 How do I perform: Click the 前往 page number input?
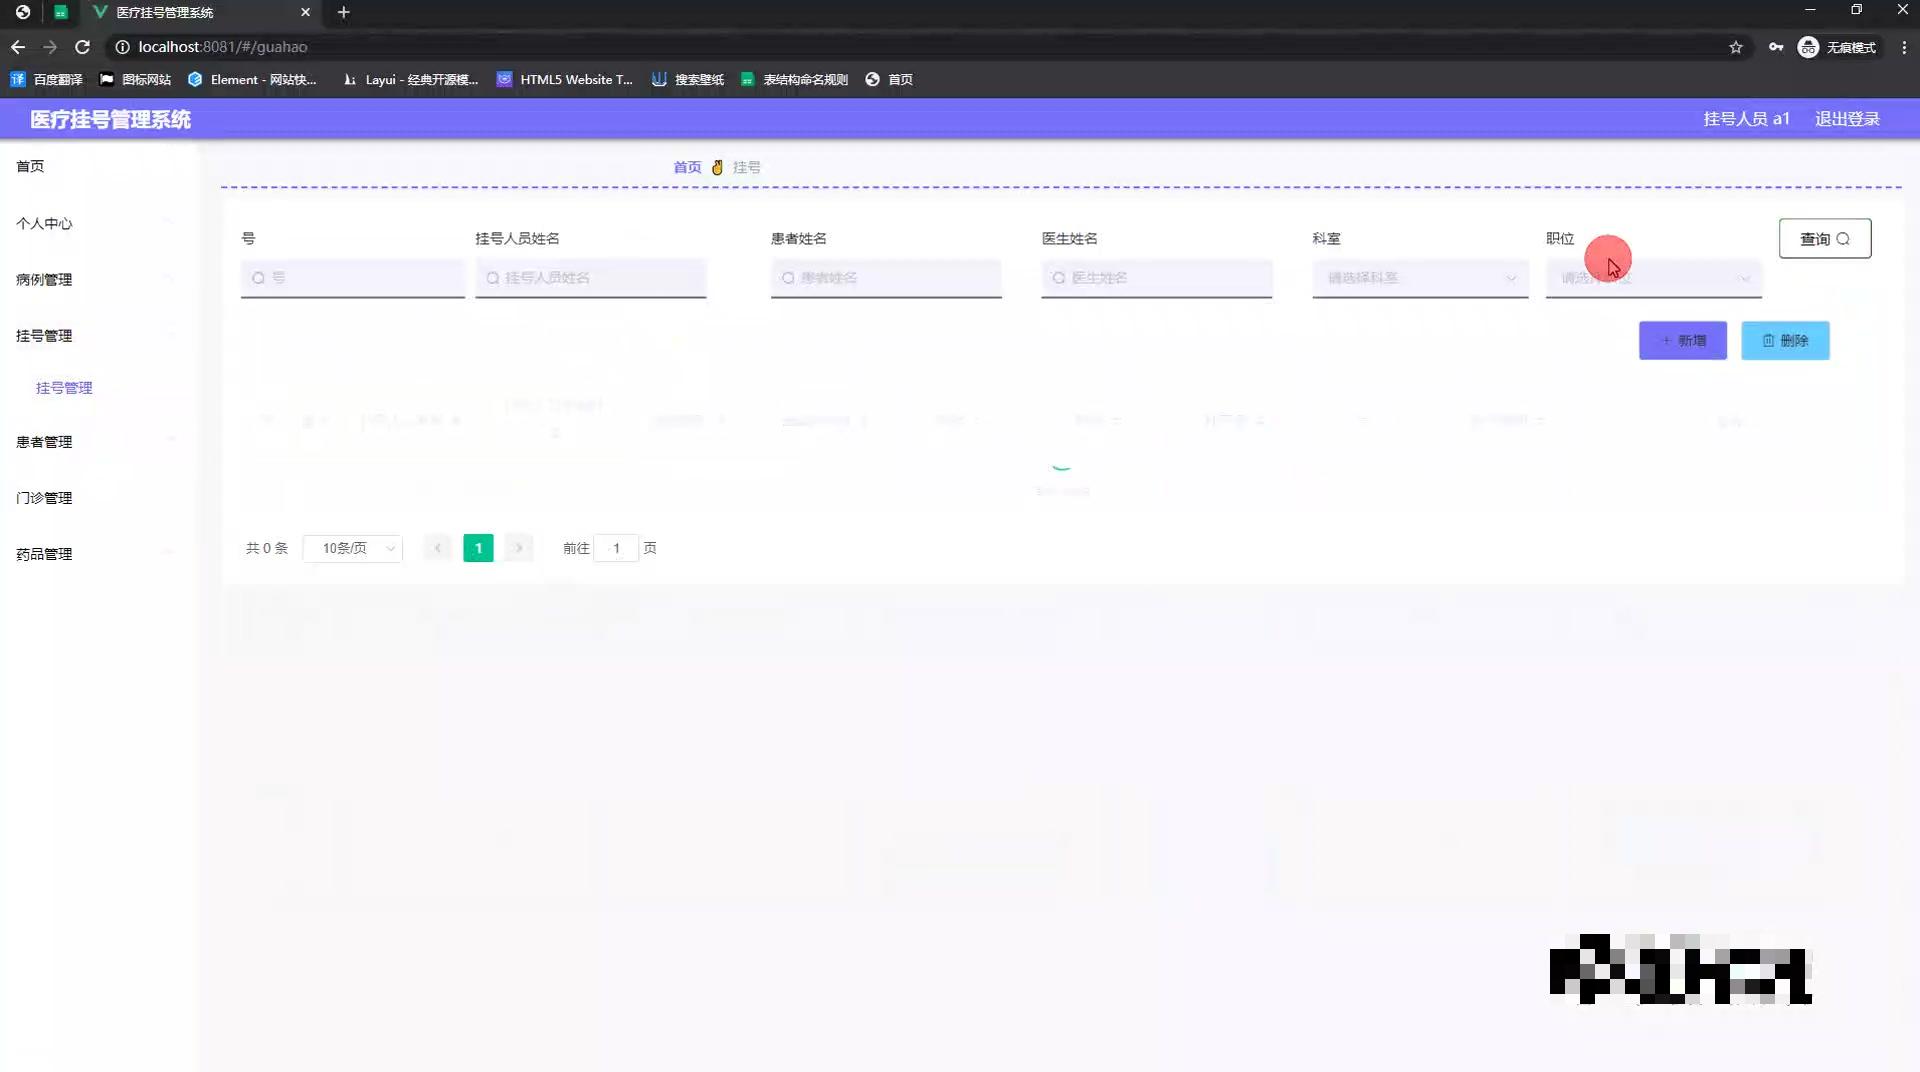[x=616, y=548]
